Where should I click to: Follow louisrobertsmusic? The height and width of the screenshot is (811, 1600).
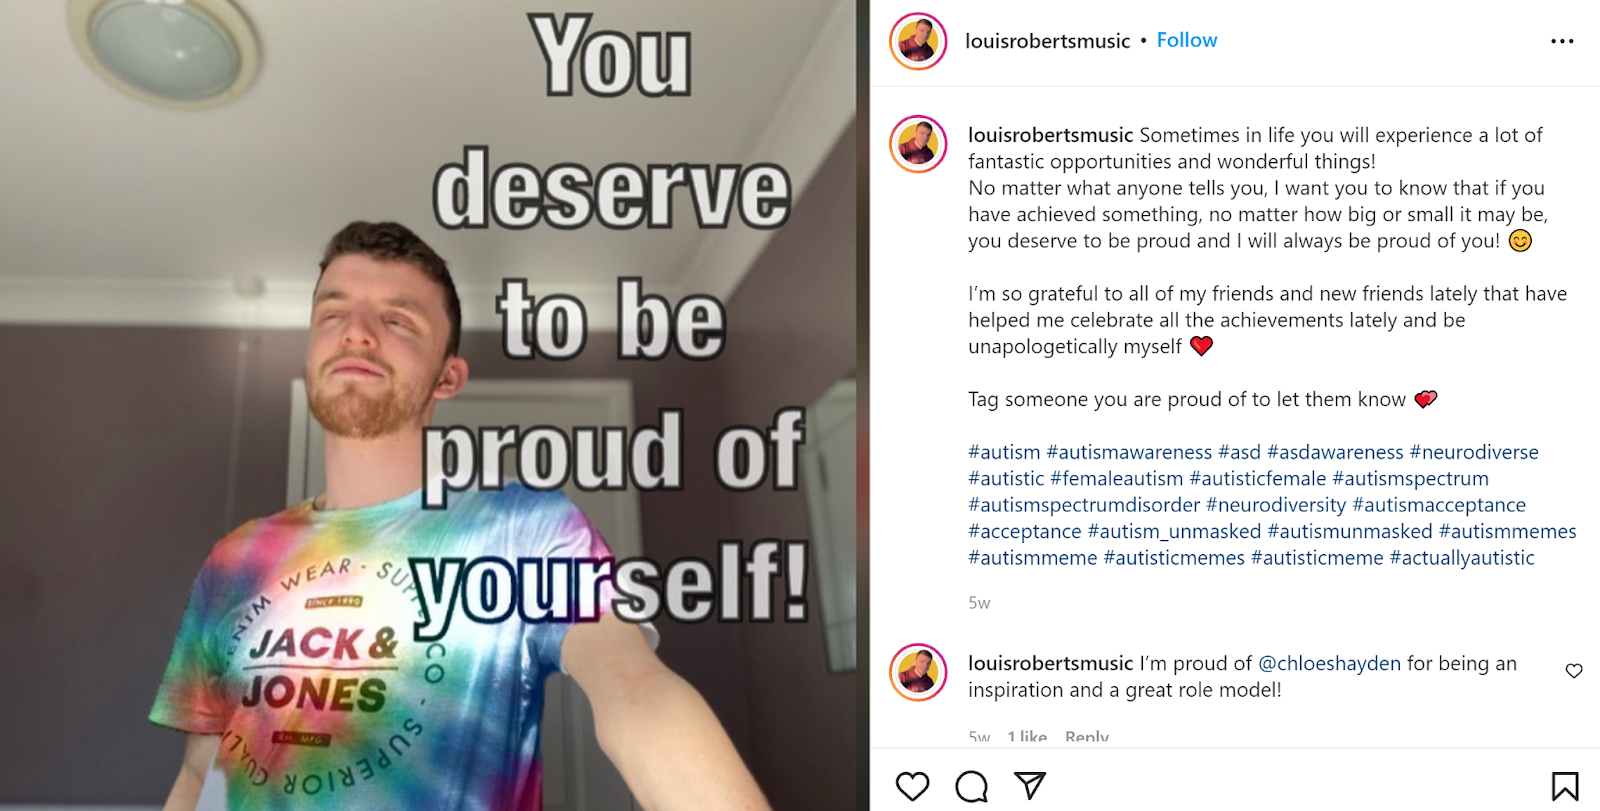click(x=1187, y=40)
